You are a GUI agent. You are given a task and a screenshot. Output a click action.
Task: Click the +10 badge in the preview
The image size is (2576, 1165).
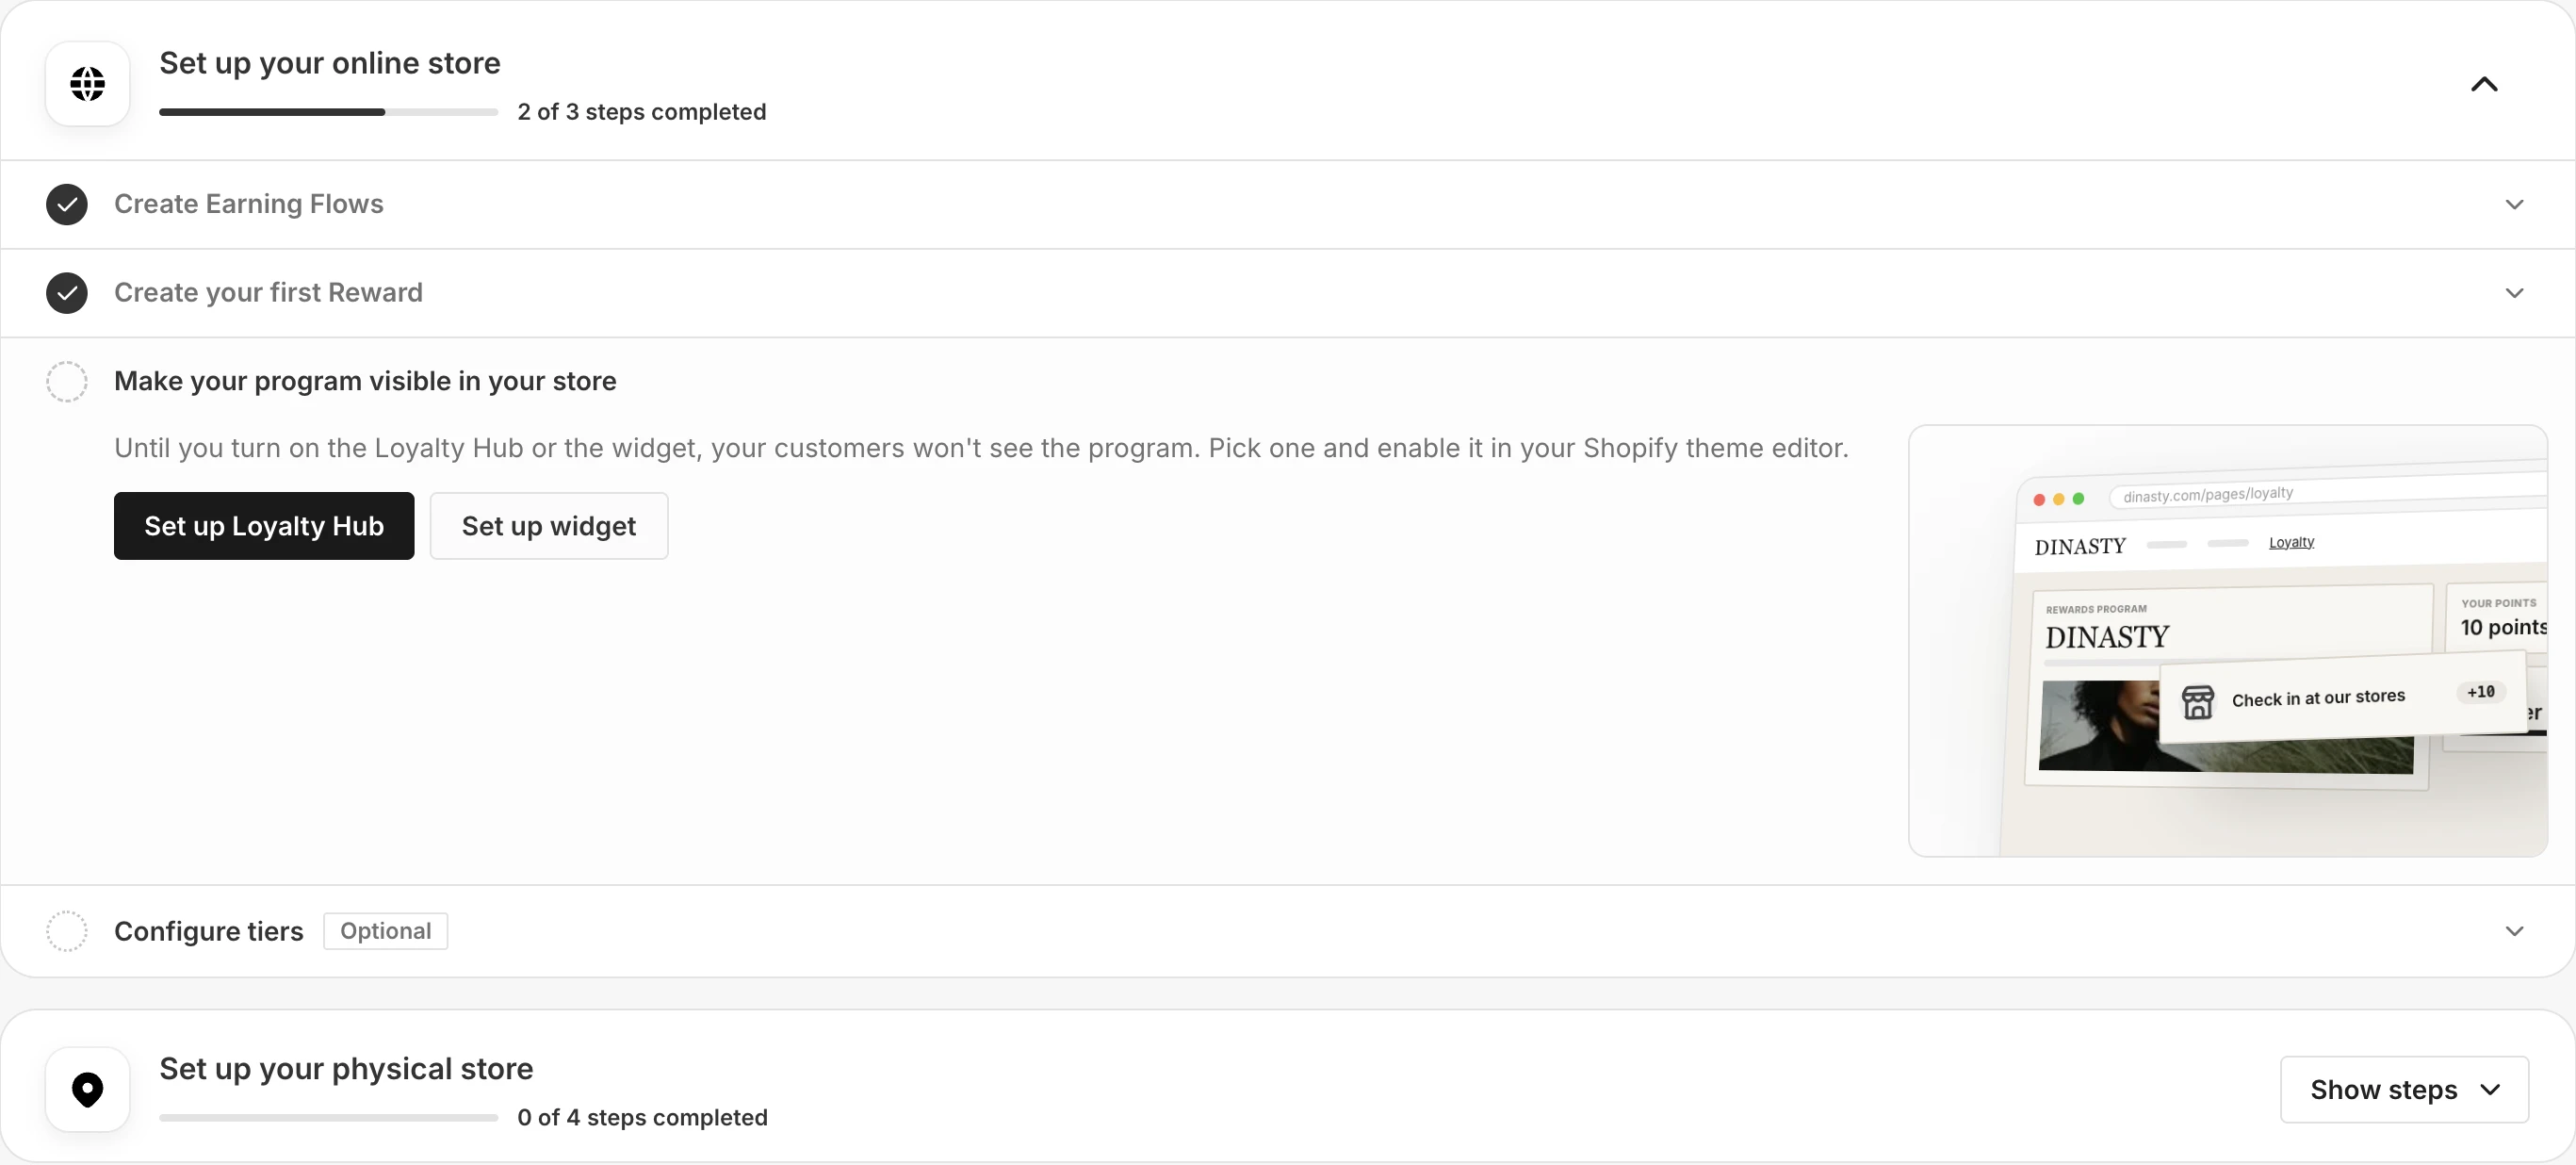(2480, 692)
